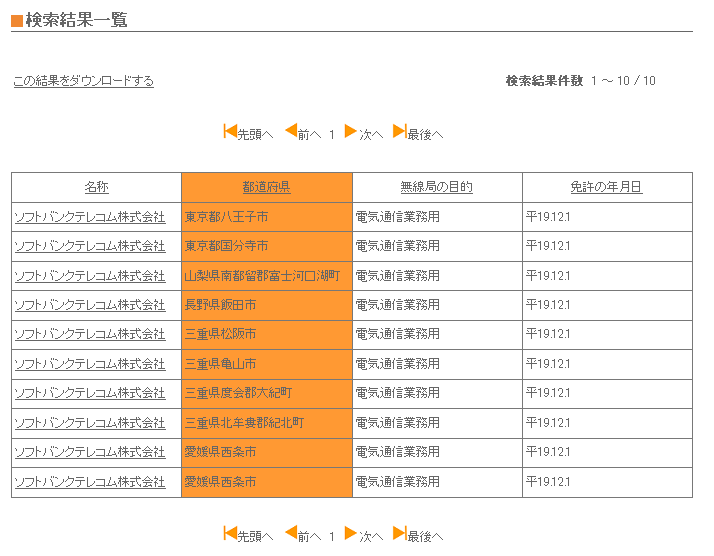Image resolution: width=714 pixels, height=556 pixels.
Task: Click the 三重県北牟婁郡紀北町 cell
Action: point(267,423)
